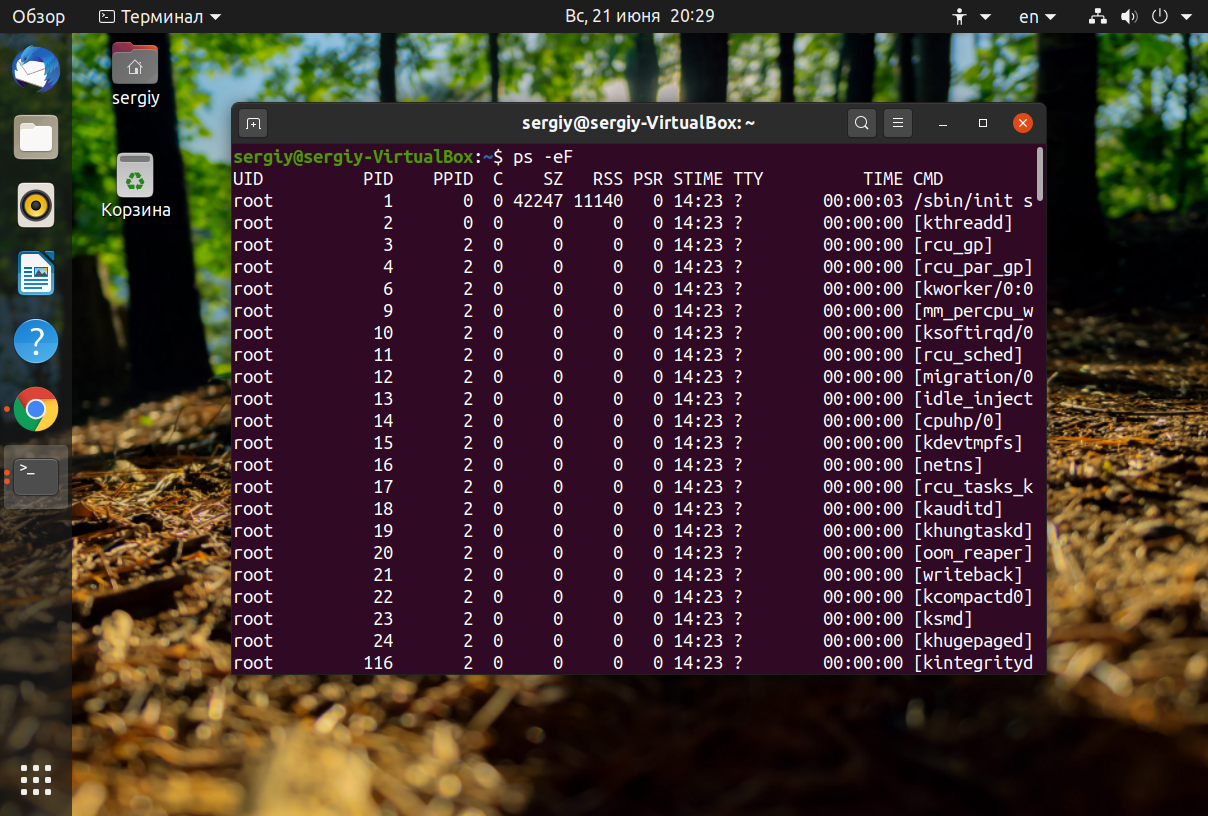
Task: Click the [kauditd] process name
Action: 958,509
